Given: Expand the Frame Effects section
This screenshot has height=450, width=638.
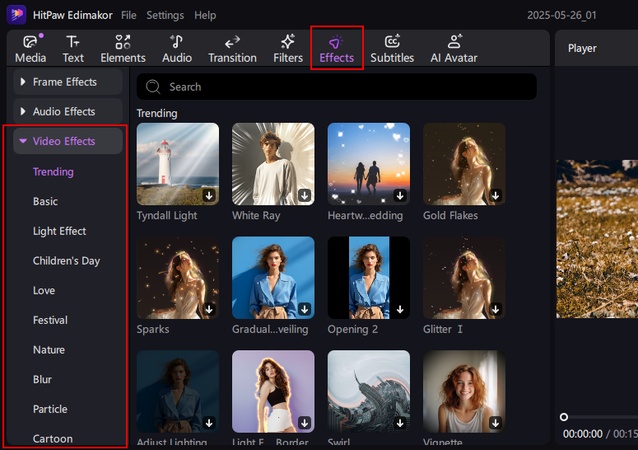Looking at the screenshot, I should click(68, 82).
